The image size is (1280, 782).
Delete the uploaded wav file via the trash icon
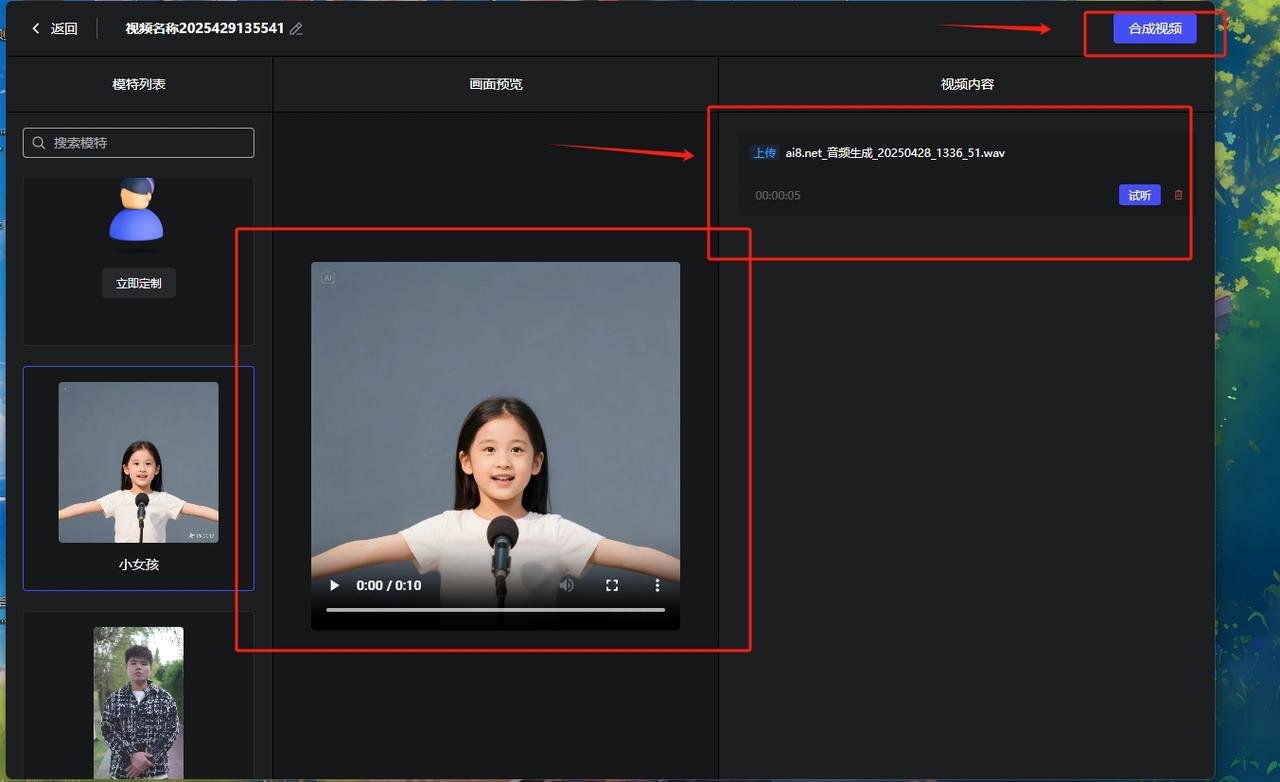[x=1178, y=195]
